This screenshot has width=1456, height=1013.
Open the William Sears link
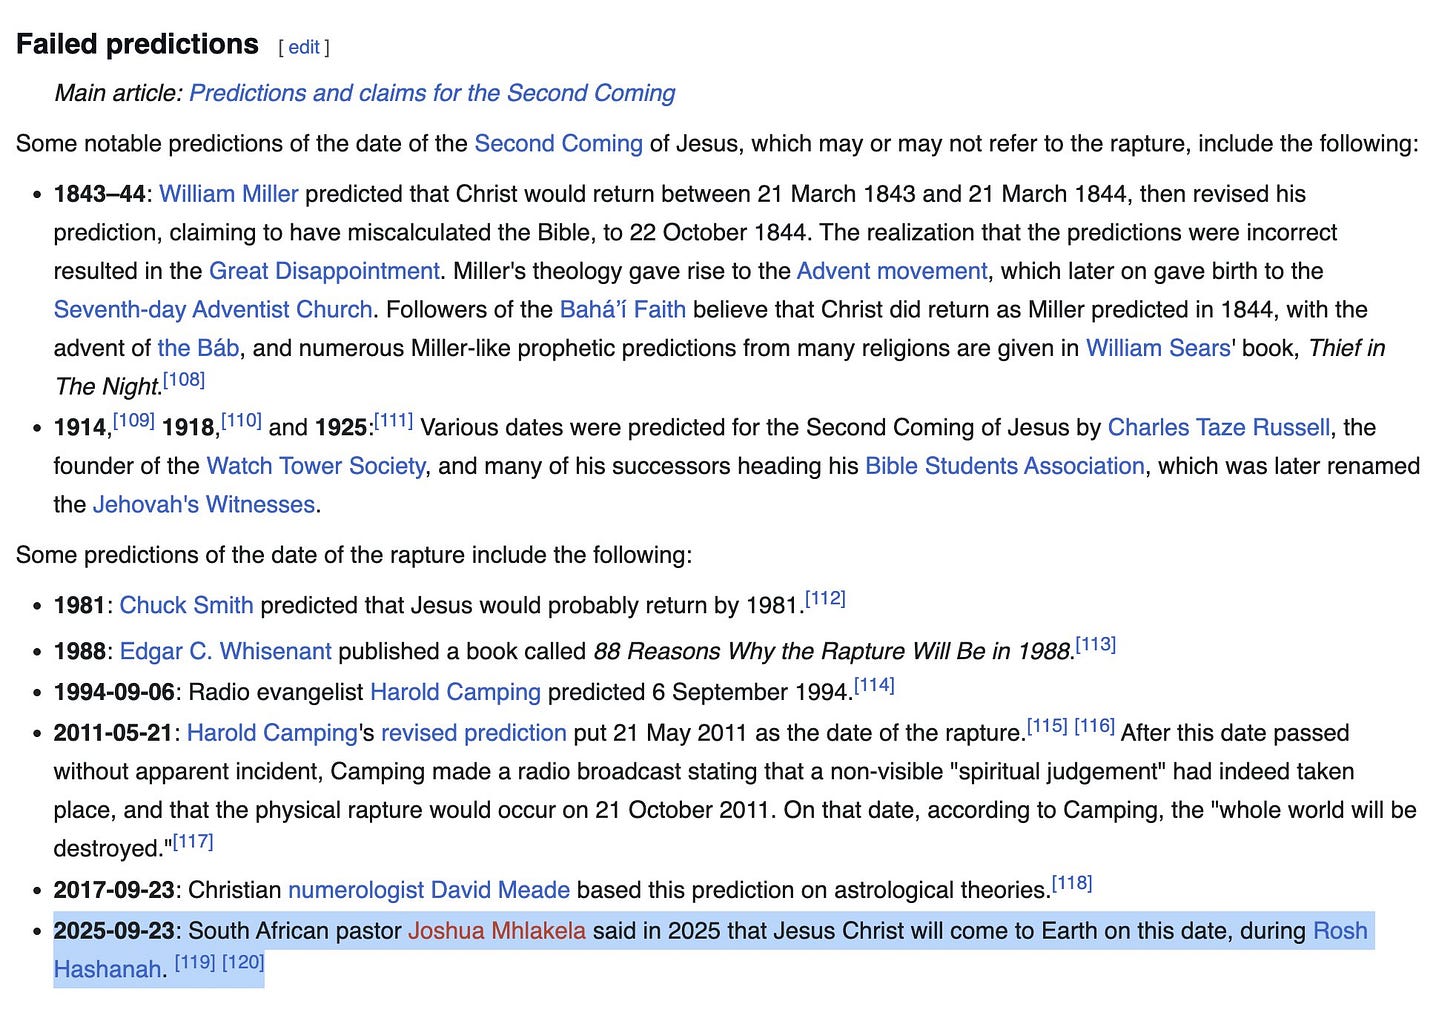coord(1158,348)
